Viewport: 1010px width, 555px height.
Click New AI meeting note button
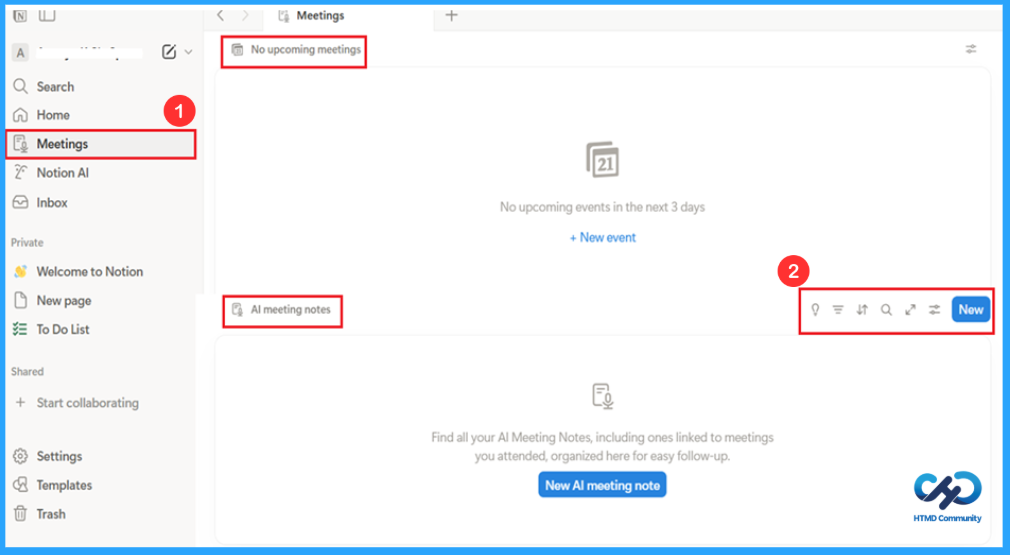click(602, 485)
